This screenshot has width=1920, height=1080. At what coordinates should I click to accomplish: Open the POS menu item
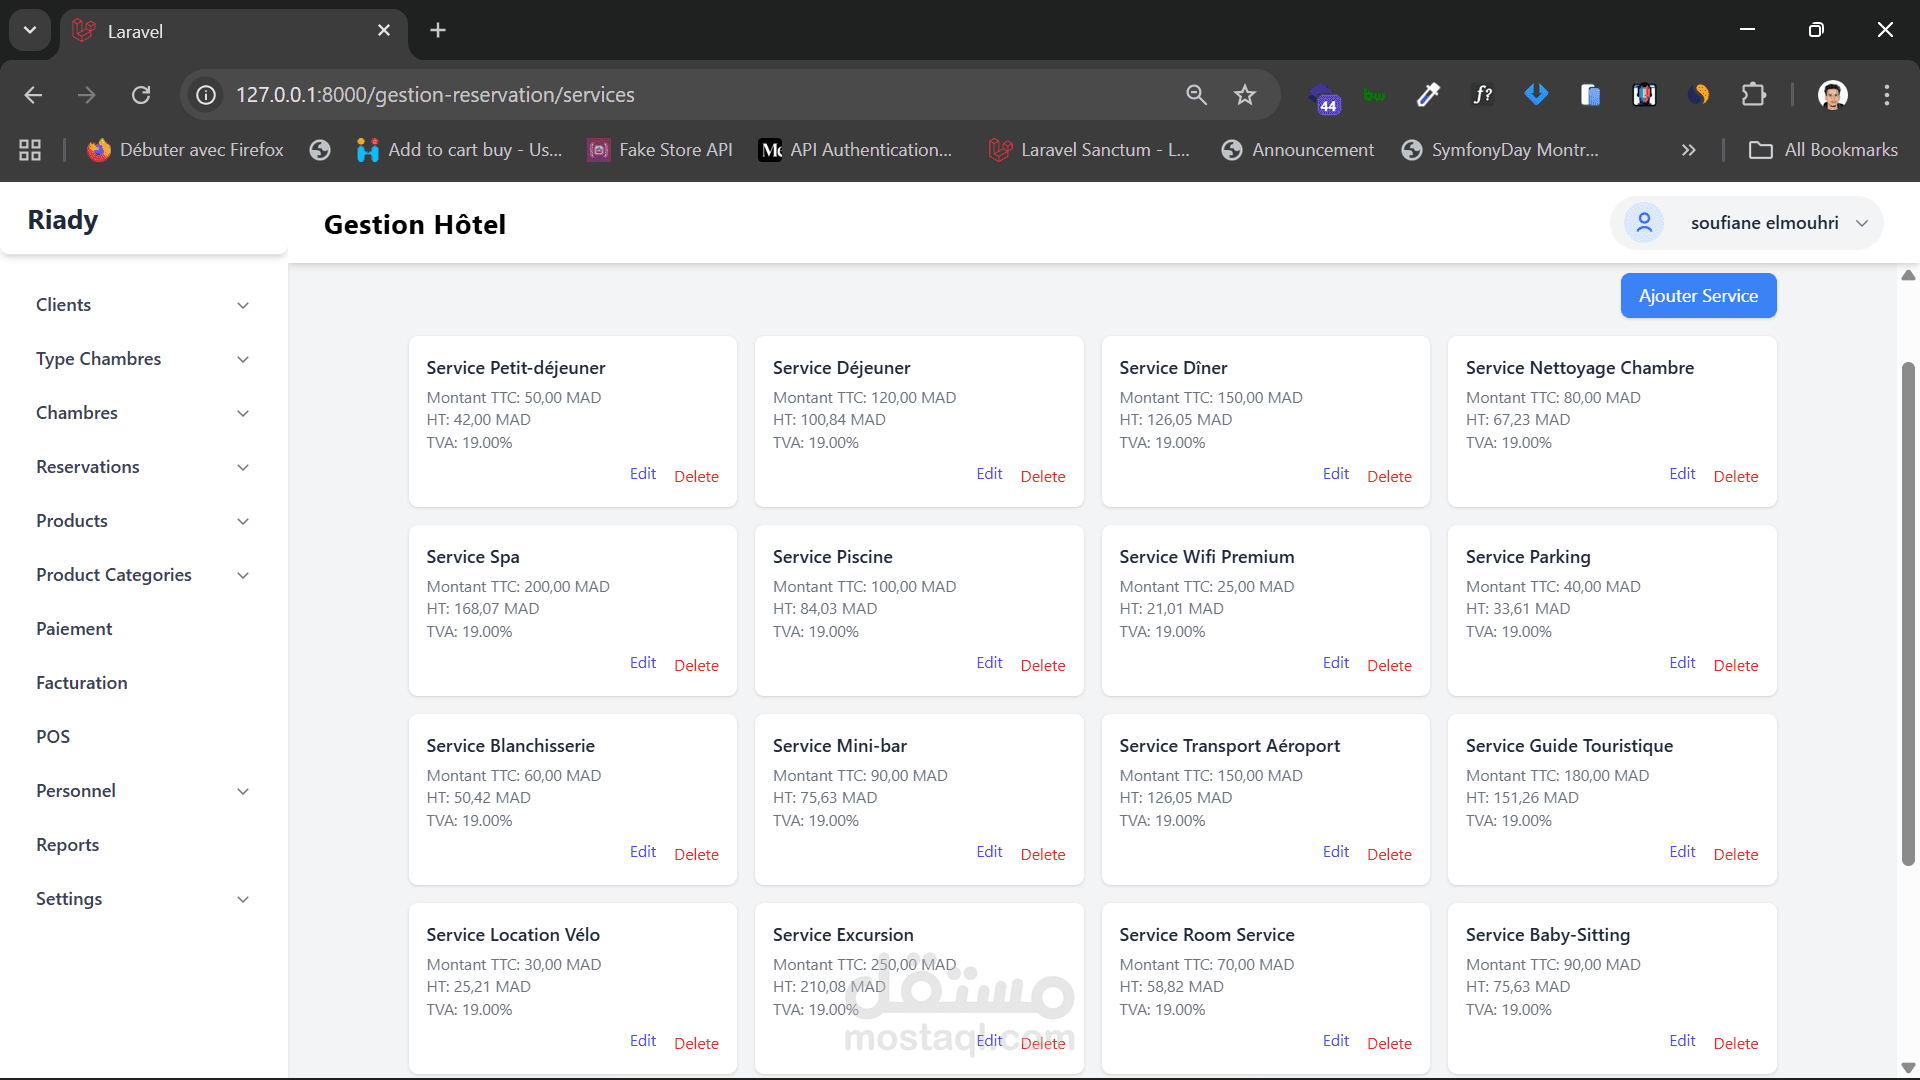(x=53, y=737)
